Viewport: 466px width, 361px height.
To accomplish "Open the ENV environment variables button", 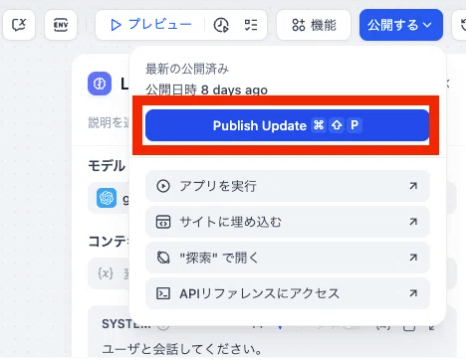I will 61,25.
